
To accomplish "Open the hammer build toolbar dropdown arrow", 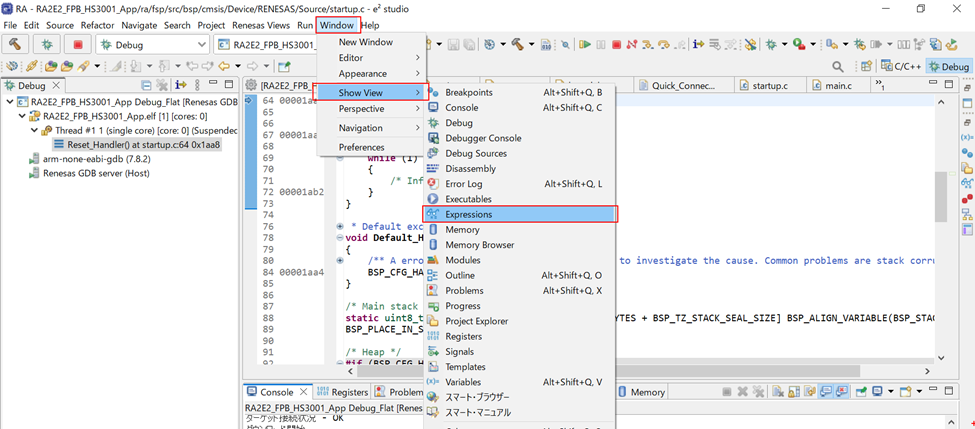I will 532,44.
